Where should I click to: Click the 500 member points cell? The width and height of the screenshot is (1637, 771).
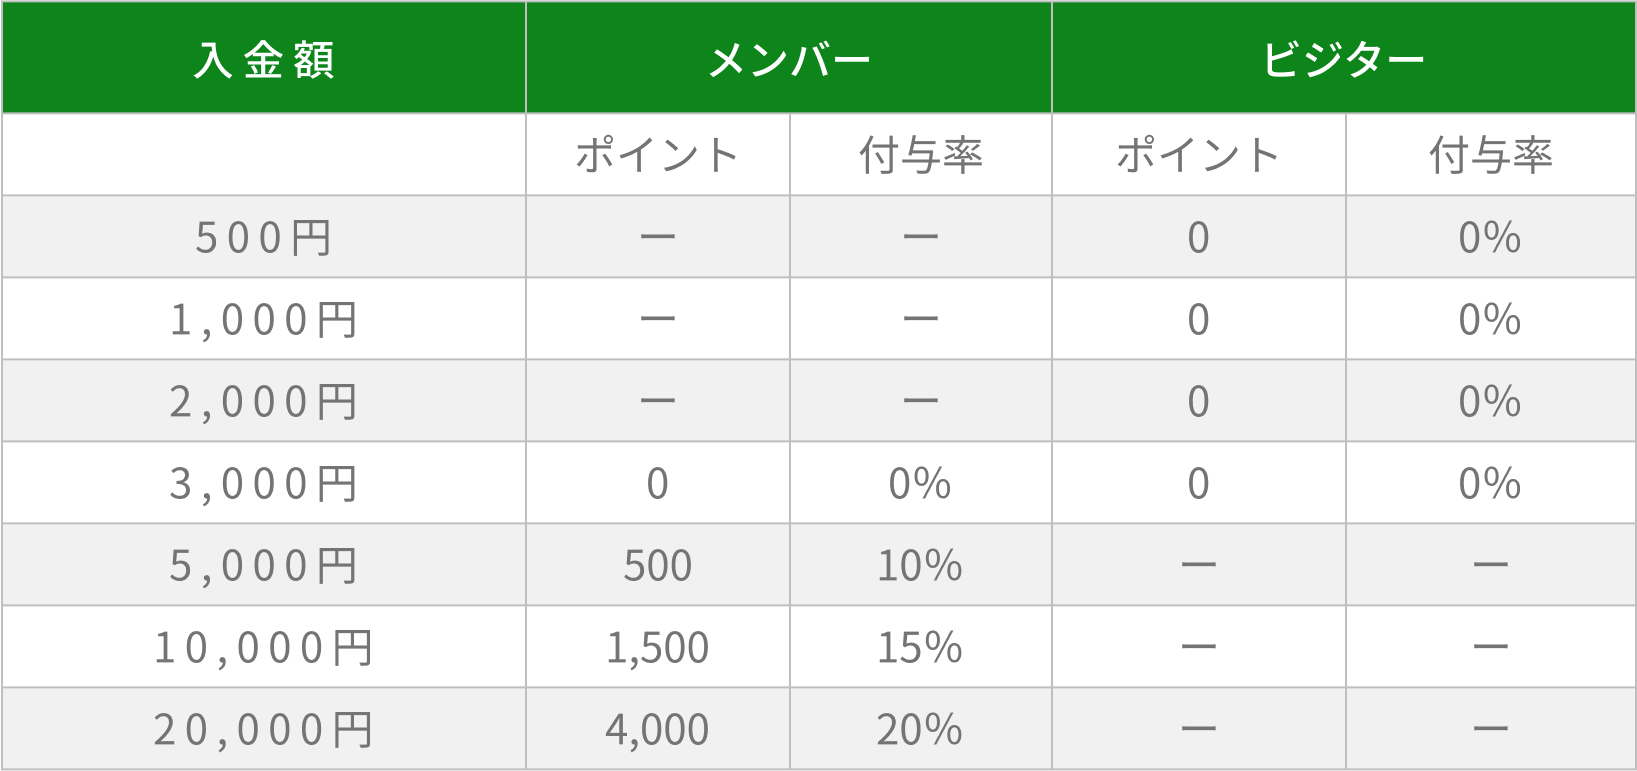click(x=658, y=566)
